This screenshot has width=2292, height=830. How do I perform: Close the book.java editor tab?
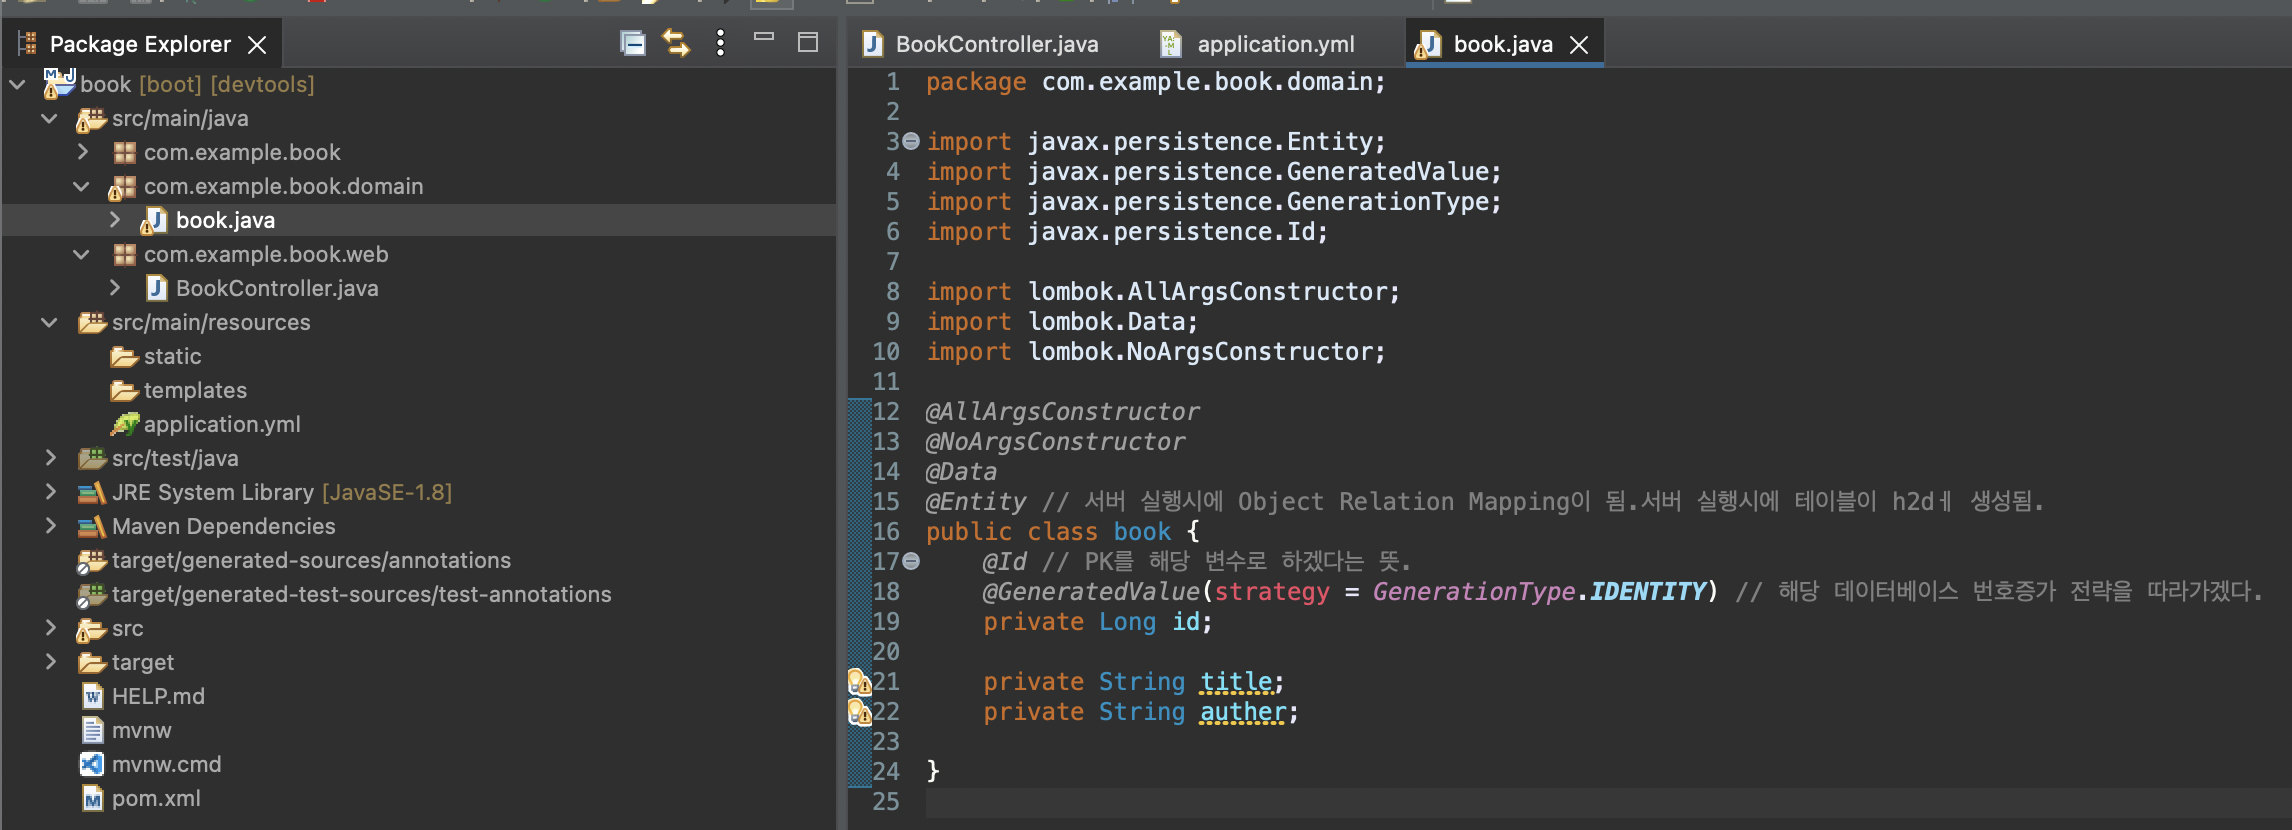click(1579, 45)
